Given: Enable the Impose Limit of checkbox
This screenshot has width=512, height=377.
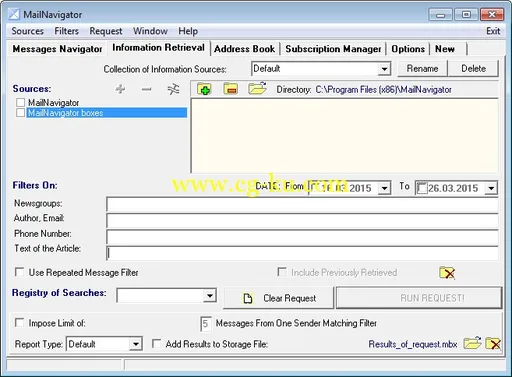Looking at the screenshot, I should click(x=19, y=323).
